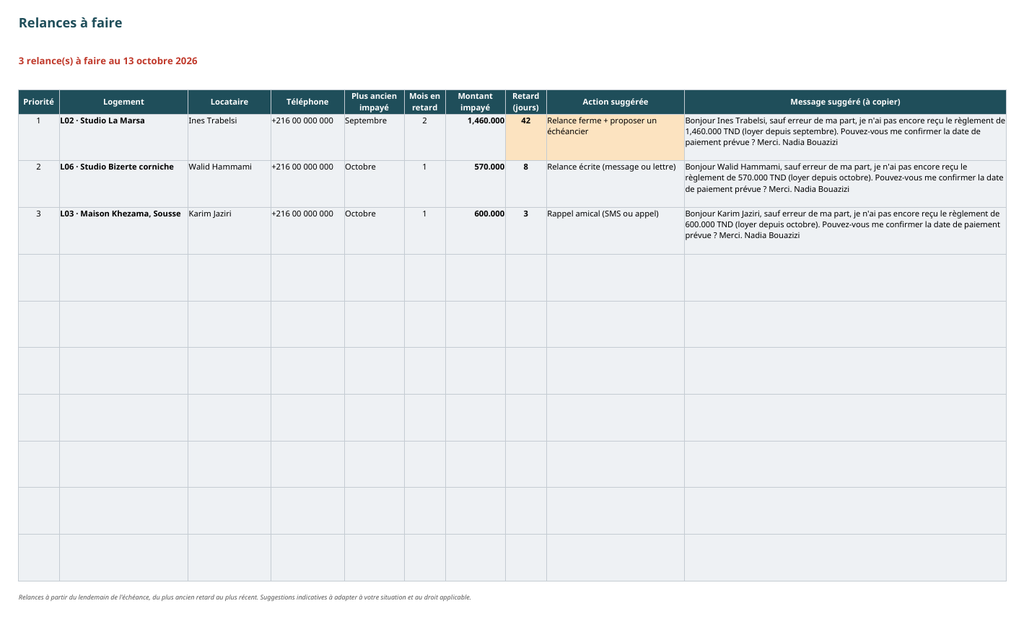1024x619 pixels.
Task: Select the 'Septembre' cell
Action: (374, 138)
